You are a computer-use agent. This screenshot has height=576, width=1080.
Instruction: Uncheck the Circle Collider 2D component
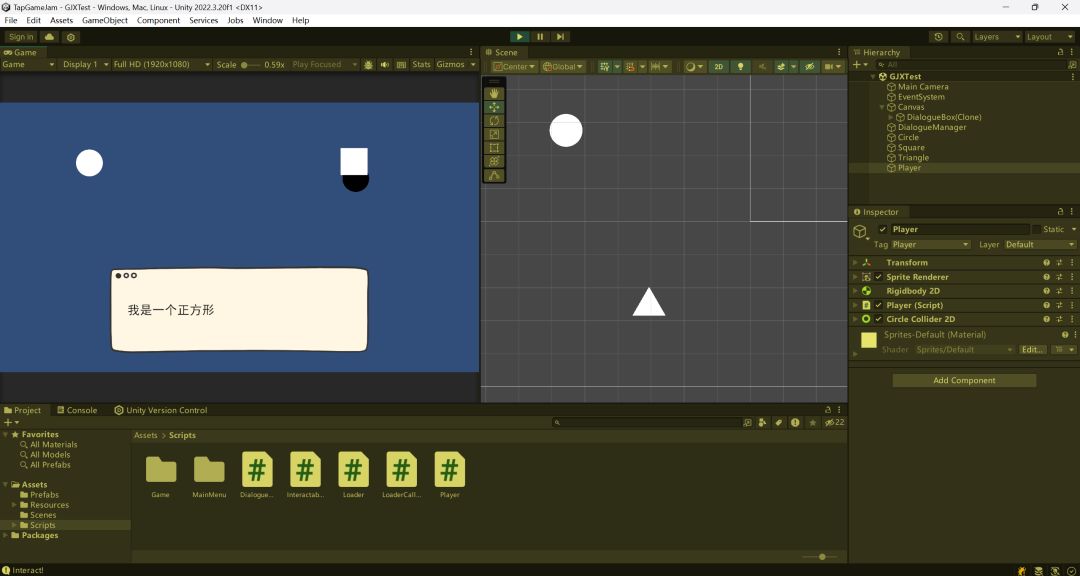(x=879, y=319)
